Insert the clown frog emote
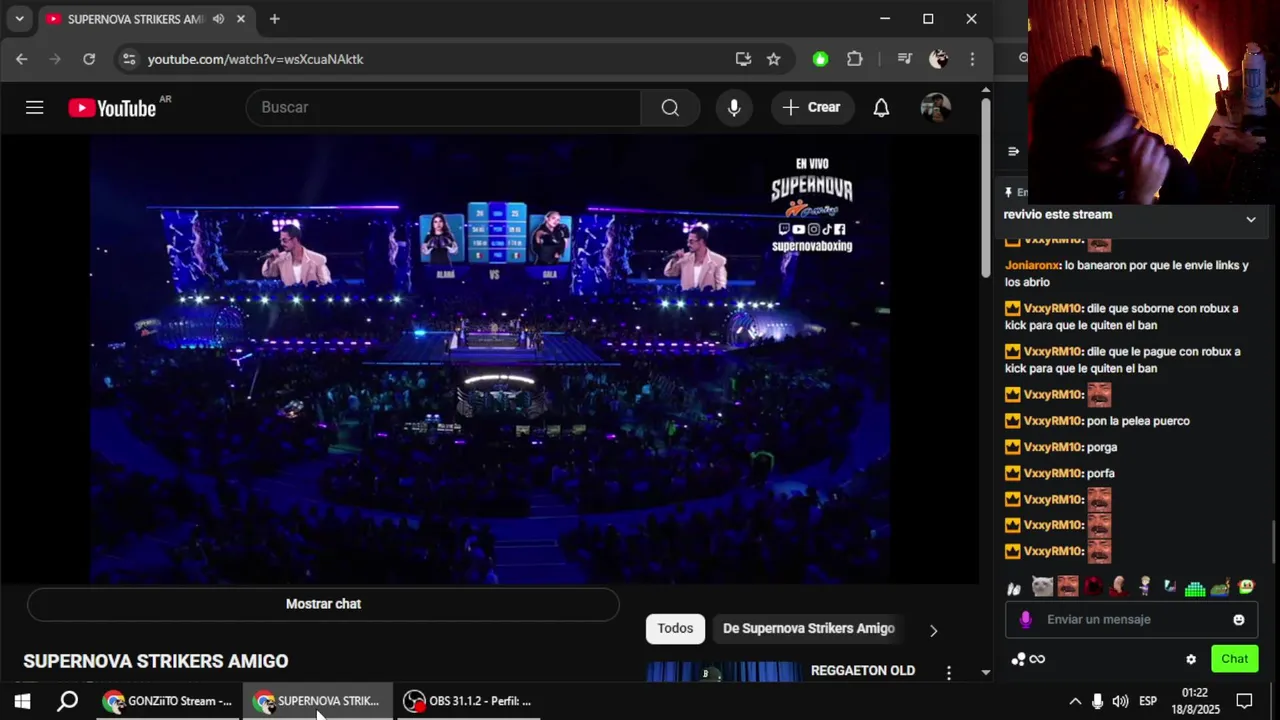 [1246, 587]
